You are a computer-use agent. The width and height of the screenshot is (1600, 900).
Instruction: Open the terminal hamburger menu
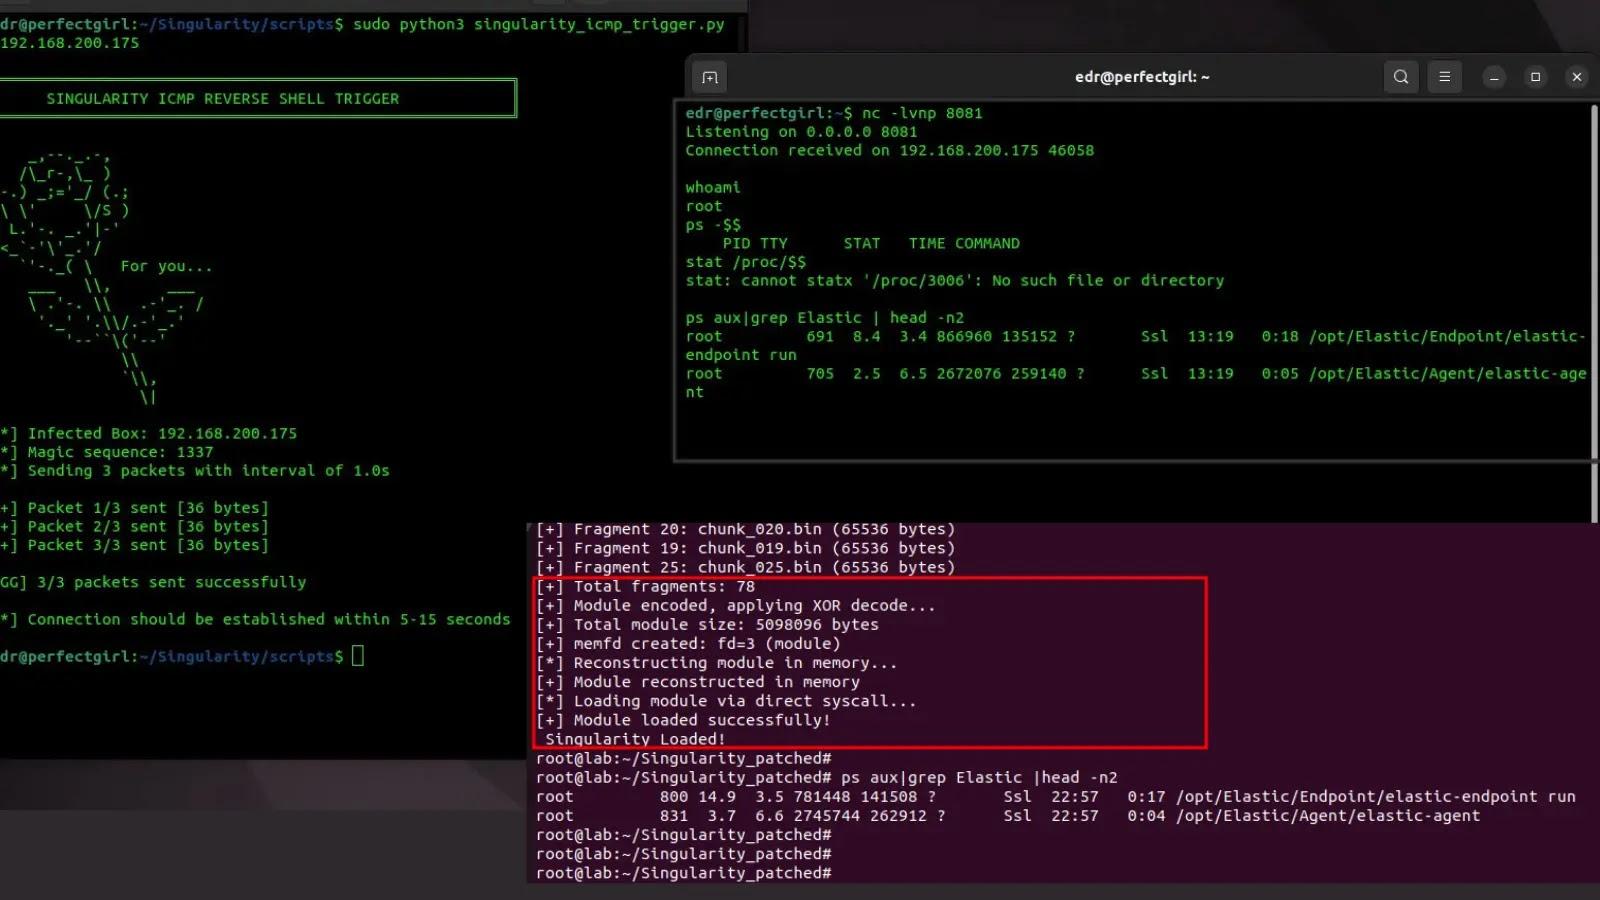(x=1444, y=77)
